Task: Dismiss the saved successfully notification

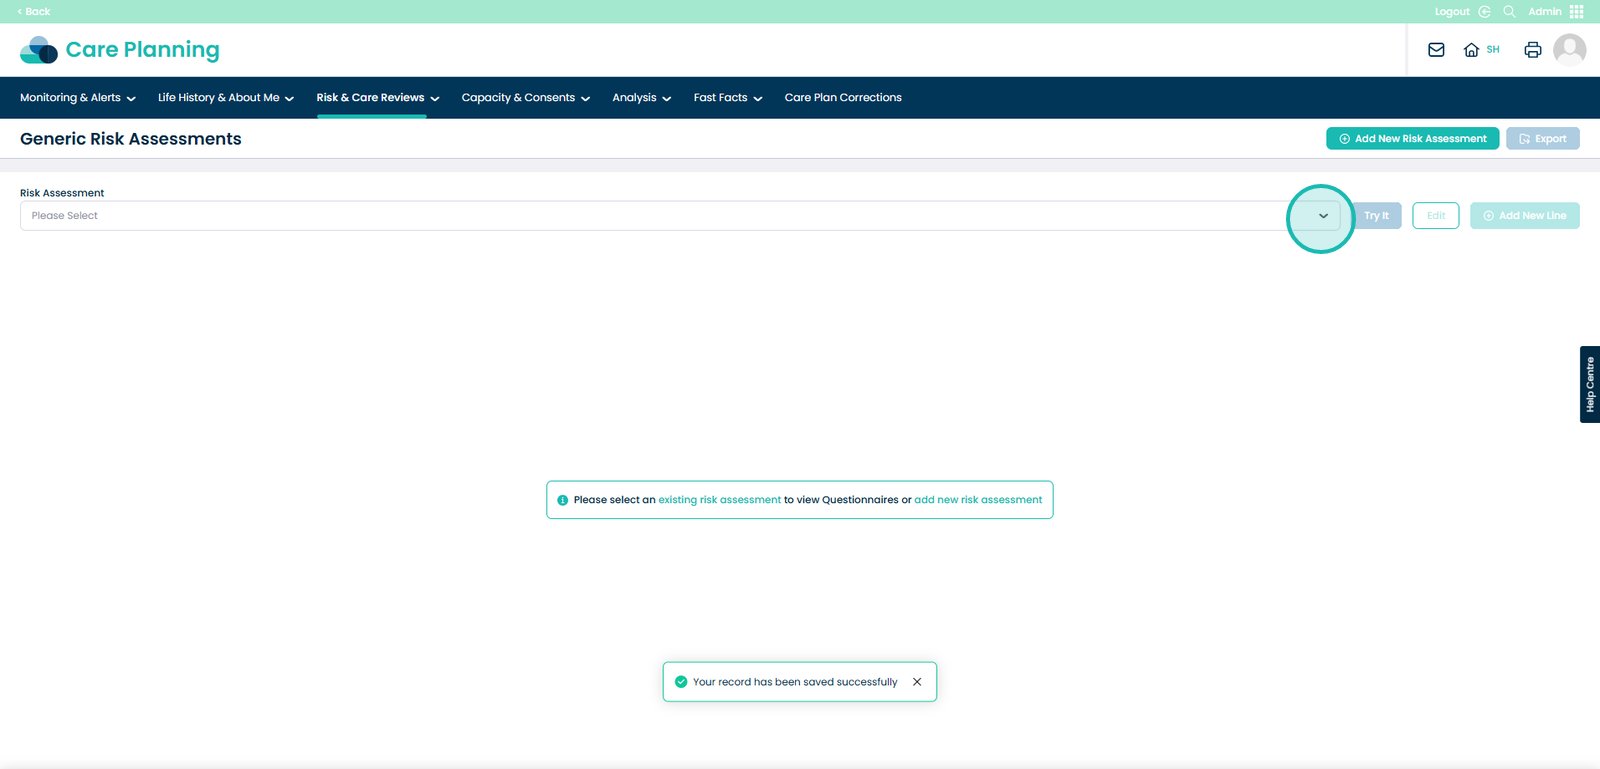Action: [x=917, y=682]
